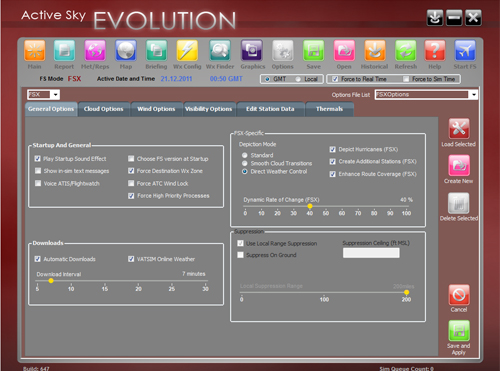The height and width of the screenshot is (371, 500).
Task: Click the Download Interval slider handle
Action: (51, 281)
